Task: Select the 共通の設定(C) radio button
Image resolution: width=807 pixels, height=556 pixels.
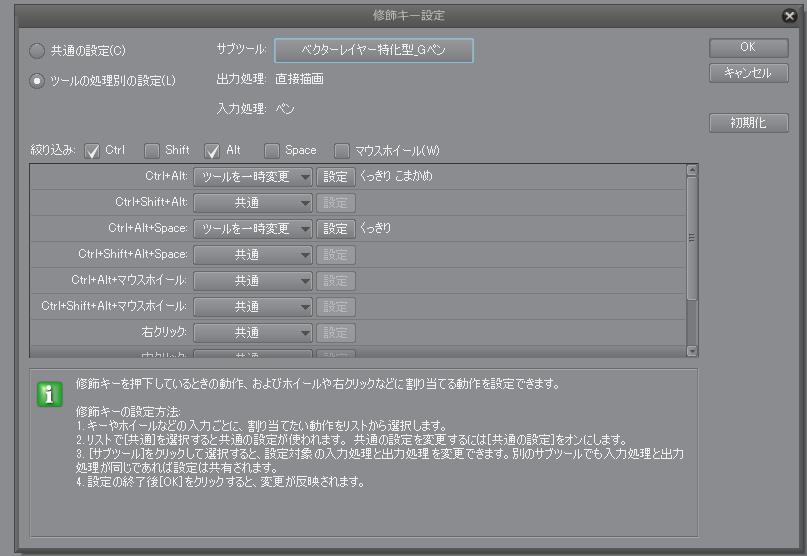Action: pyautogui.click(x=37, y=50)
